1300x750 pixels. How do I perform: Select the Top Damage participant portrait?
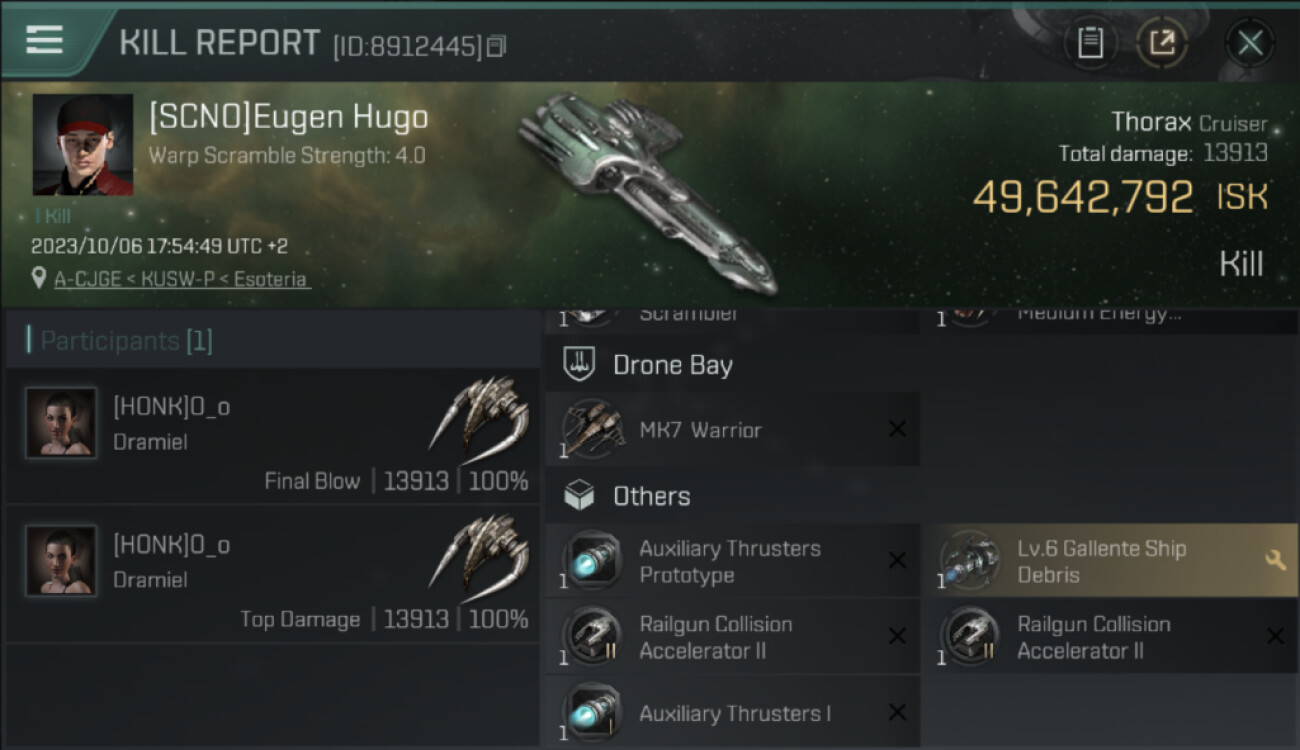point(61,561)
